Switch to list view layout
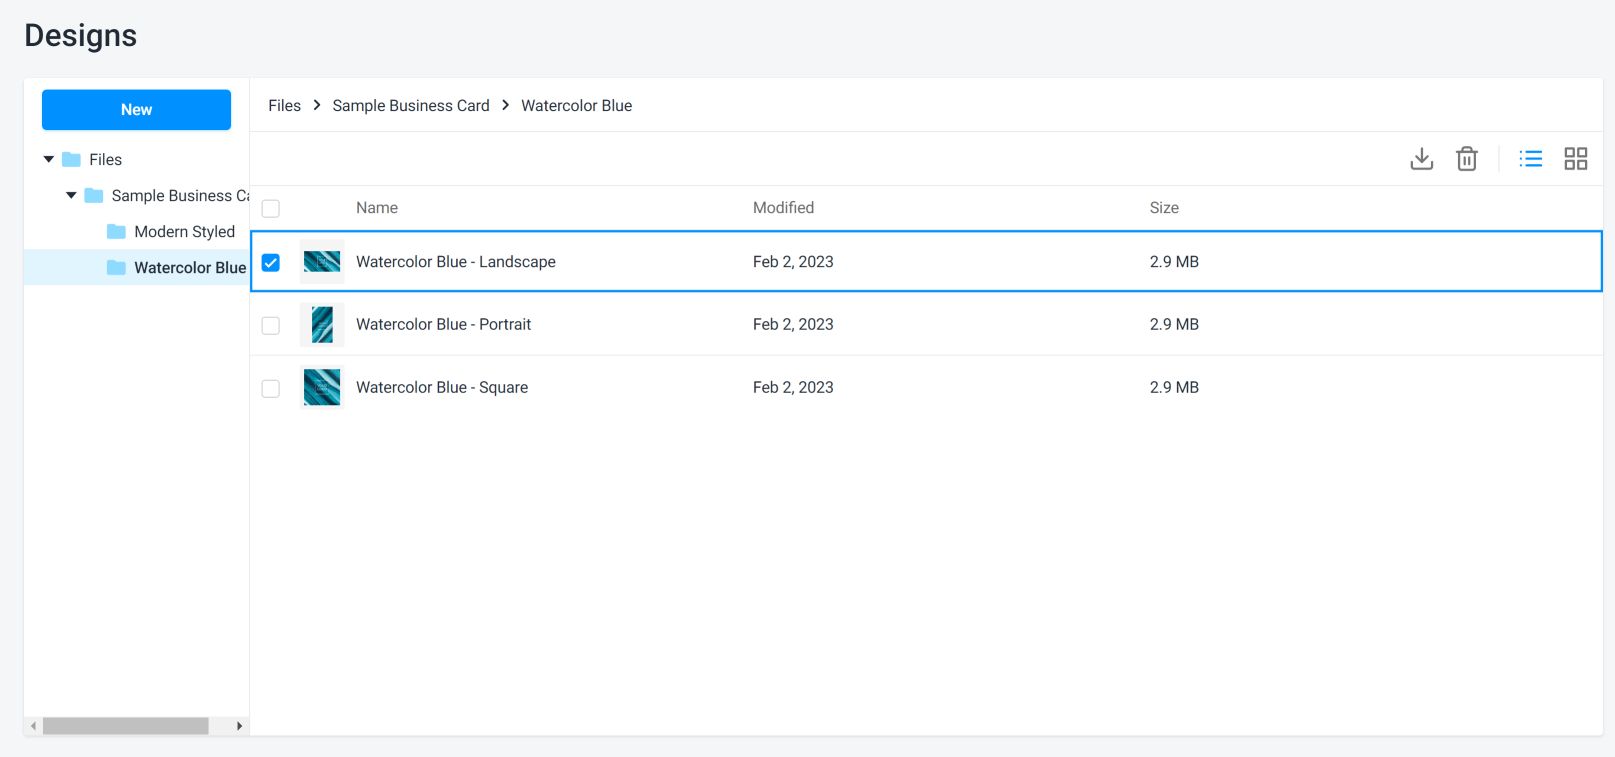Image resolution: width=1615 pixels, height=757 pixels. [x=1530, y=159]
